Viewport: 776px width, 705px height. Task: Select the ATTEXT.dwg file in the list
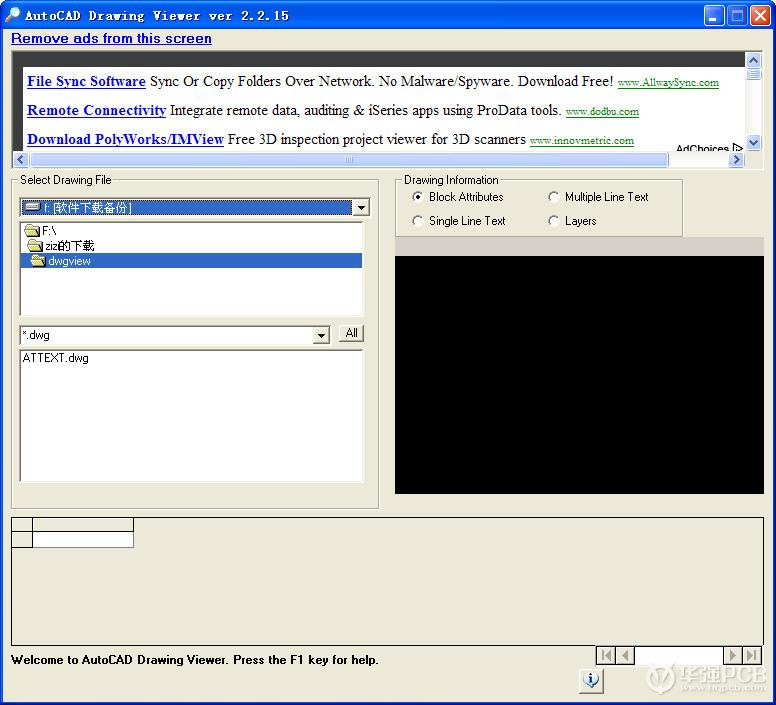tap(55, 358)
